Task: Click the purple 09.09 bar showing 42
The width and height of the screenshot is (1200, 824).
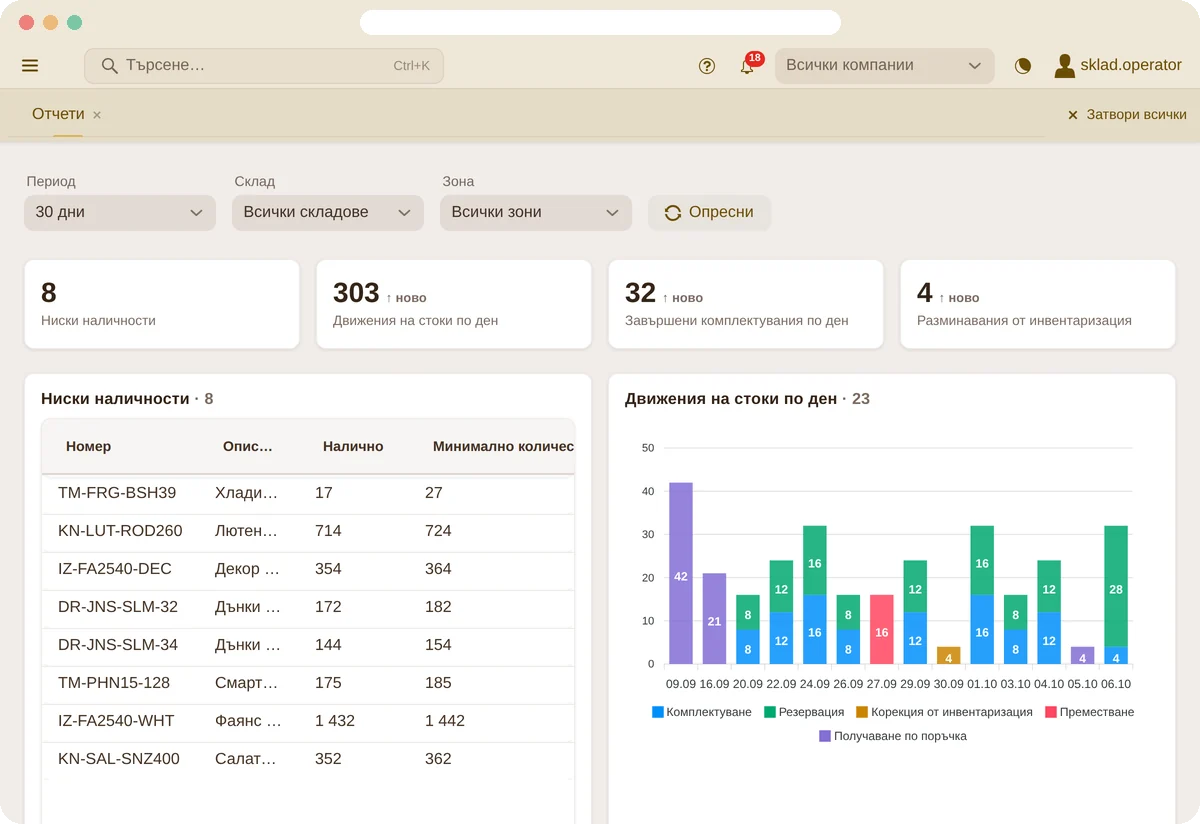Action: 681,573
